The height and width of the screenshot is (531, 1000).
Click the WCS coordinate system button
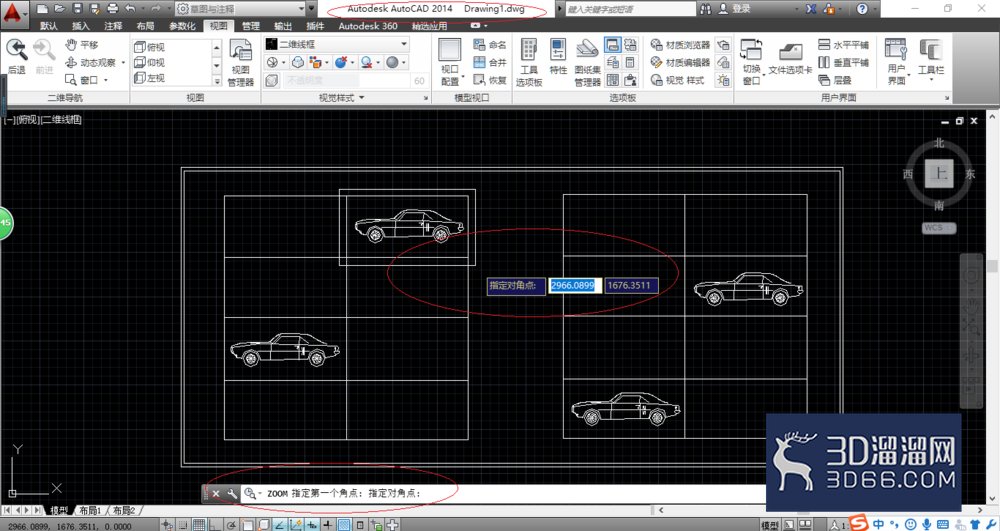(938, 228)
